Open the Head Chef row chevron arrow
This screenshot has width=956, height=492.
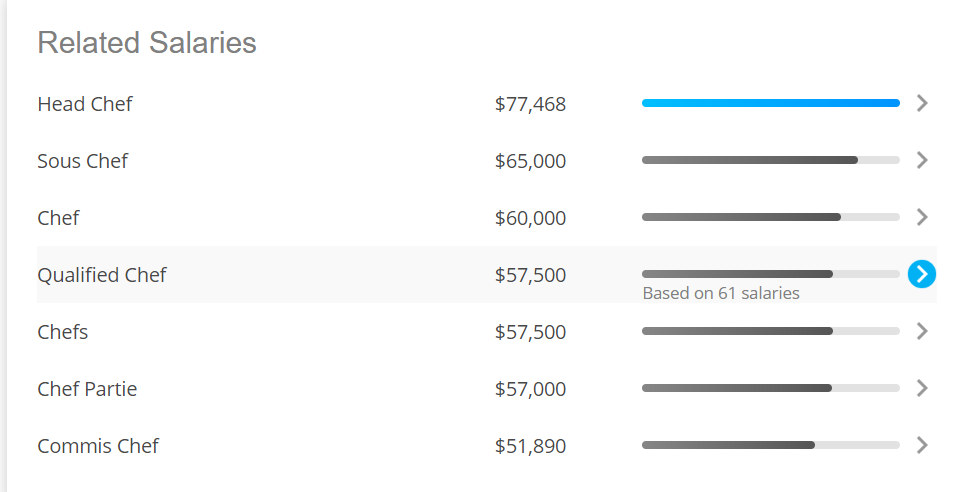point(922,104)
